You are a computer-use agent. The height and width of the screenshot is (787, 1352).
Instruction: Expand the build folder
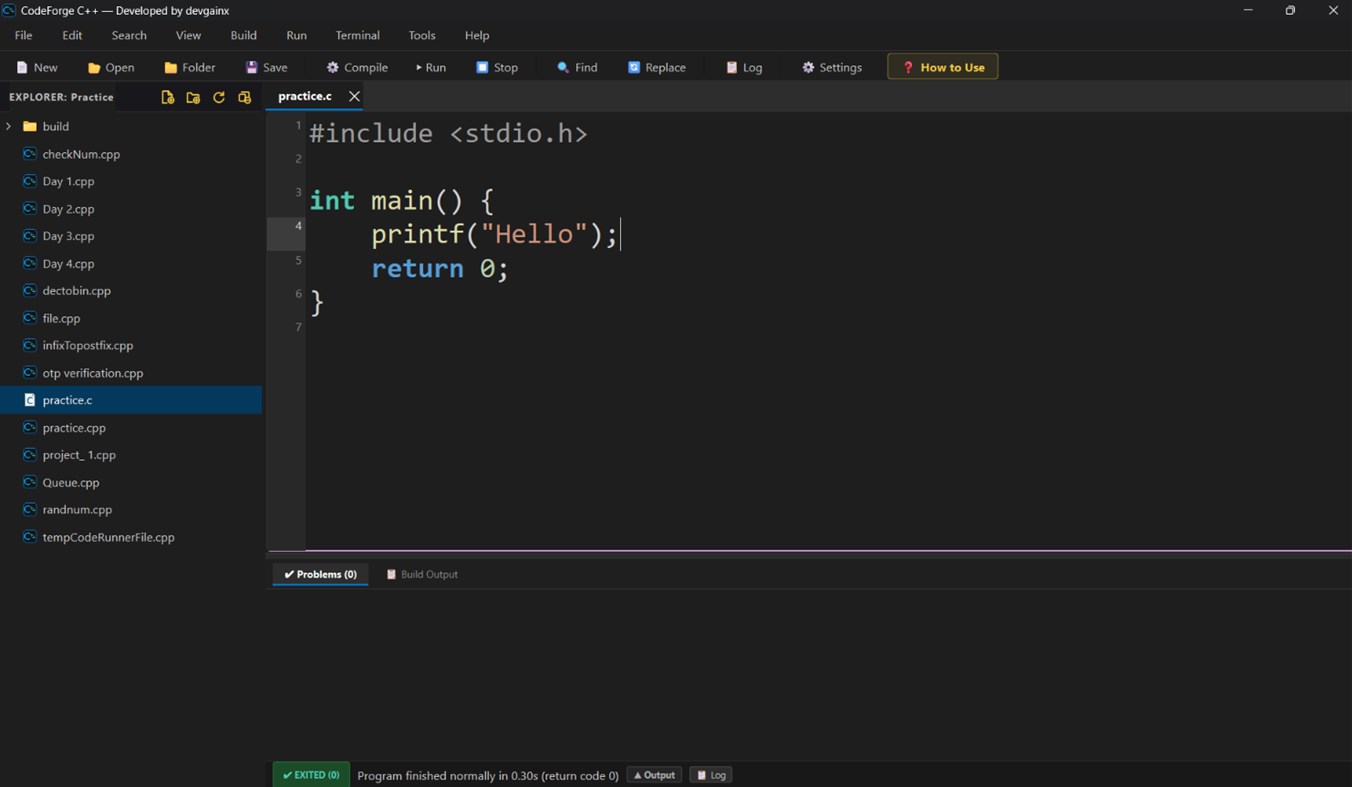pyautogui.click(x=9, y=126)
